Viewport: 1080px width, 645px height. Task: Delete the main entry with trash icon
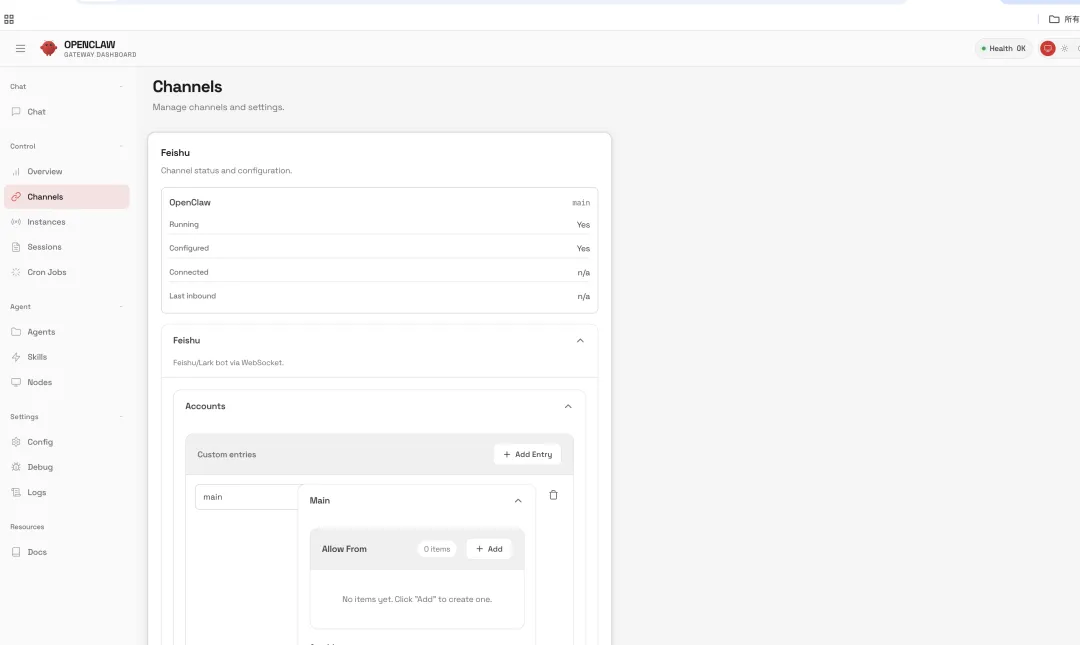click(553, 495)
